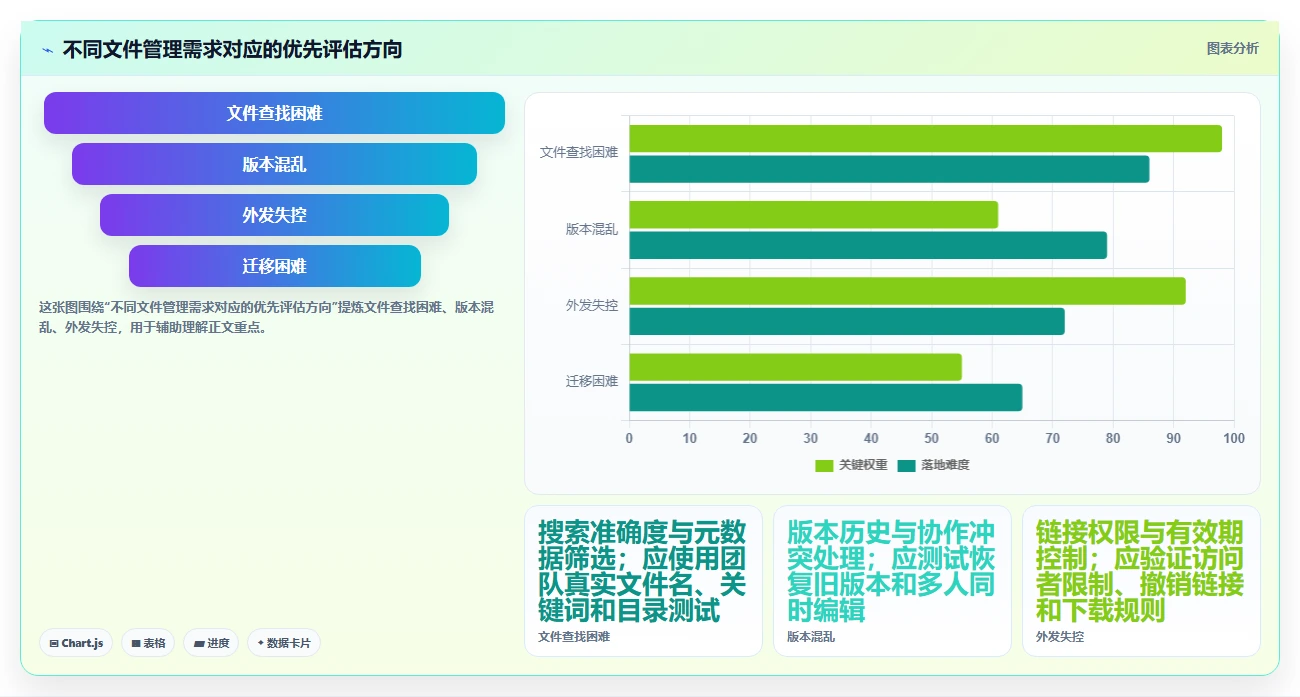Click the 外发失控 y-axis label

click(592, 305)
